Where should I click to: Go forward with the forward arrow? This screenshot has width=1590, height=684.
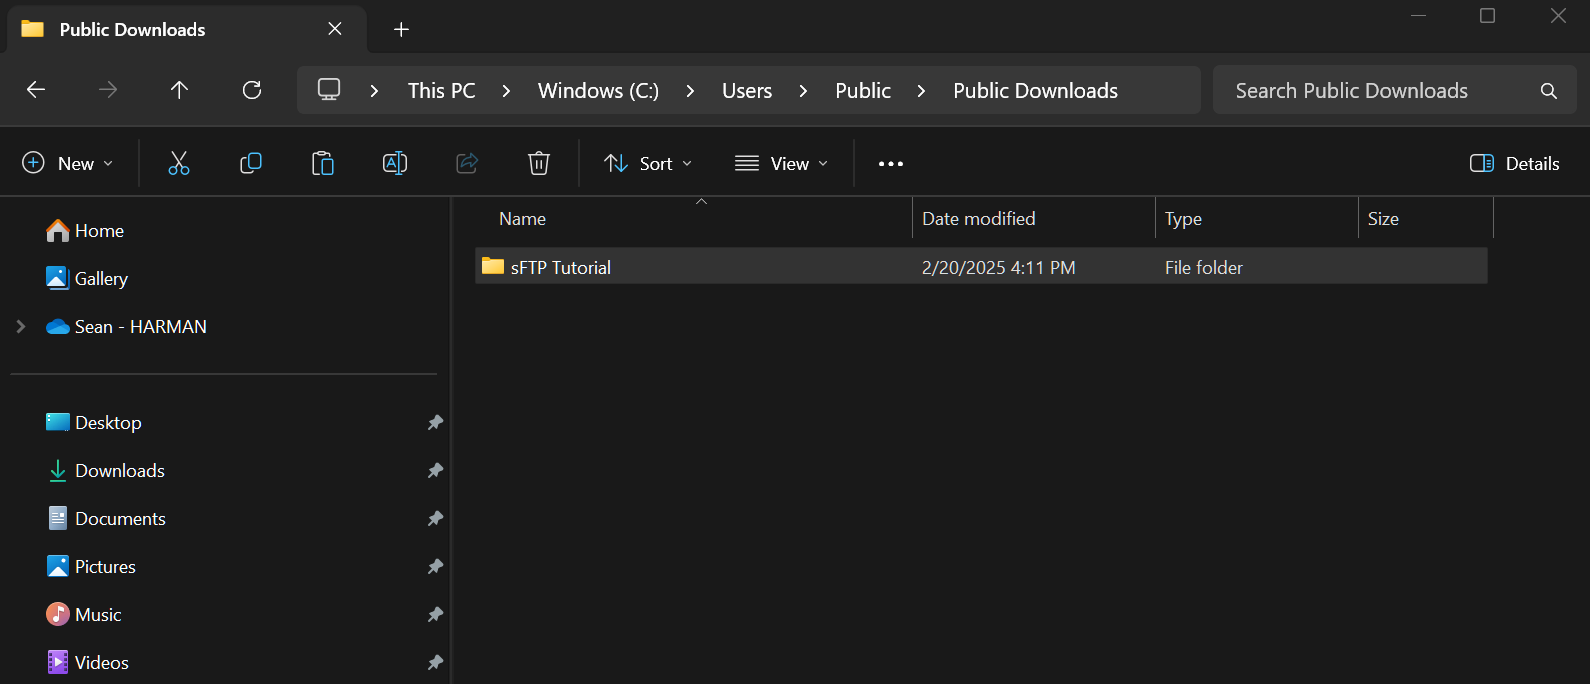[108, 90]
